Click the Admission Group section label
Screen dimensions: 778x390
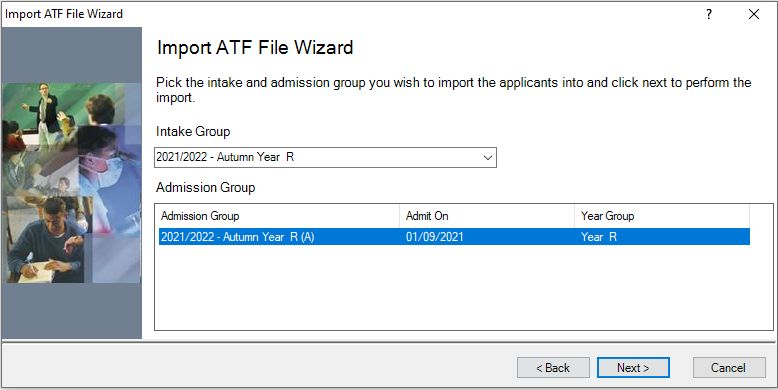pyautogui.click(x=205, y=188)
